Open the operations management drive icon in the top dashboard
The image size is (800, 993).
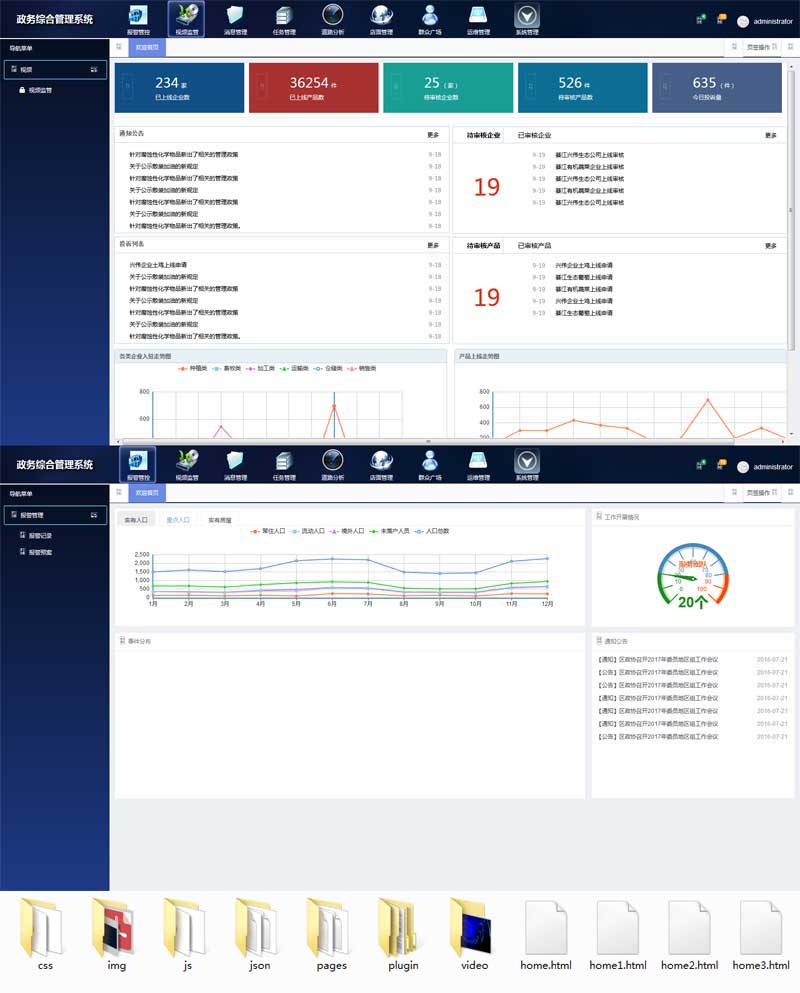[x=478, y=19]
